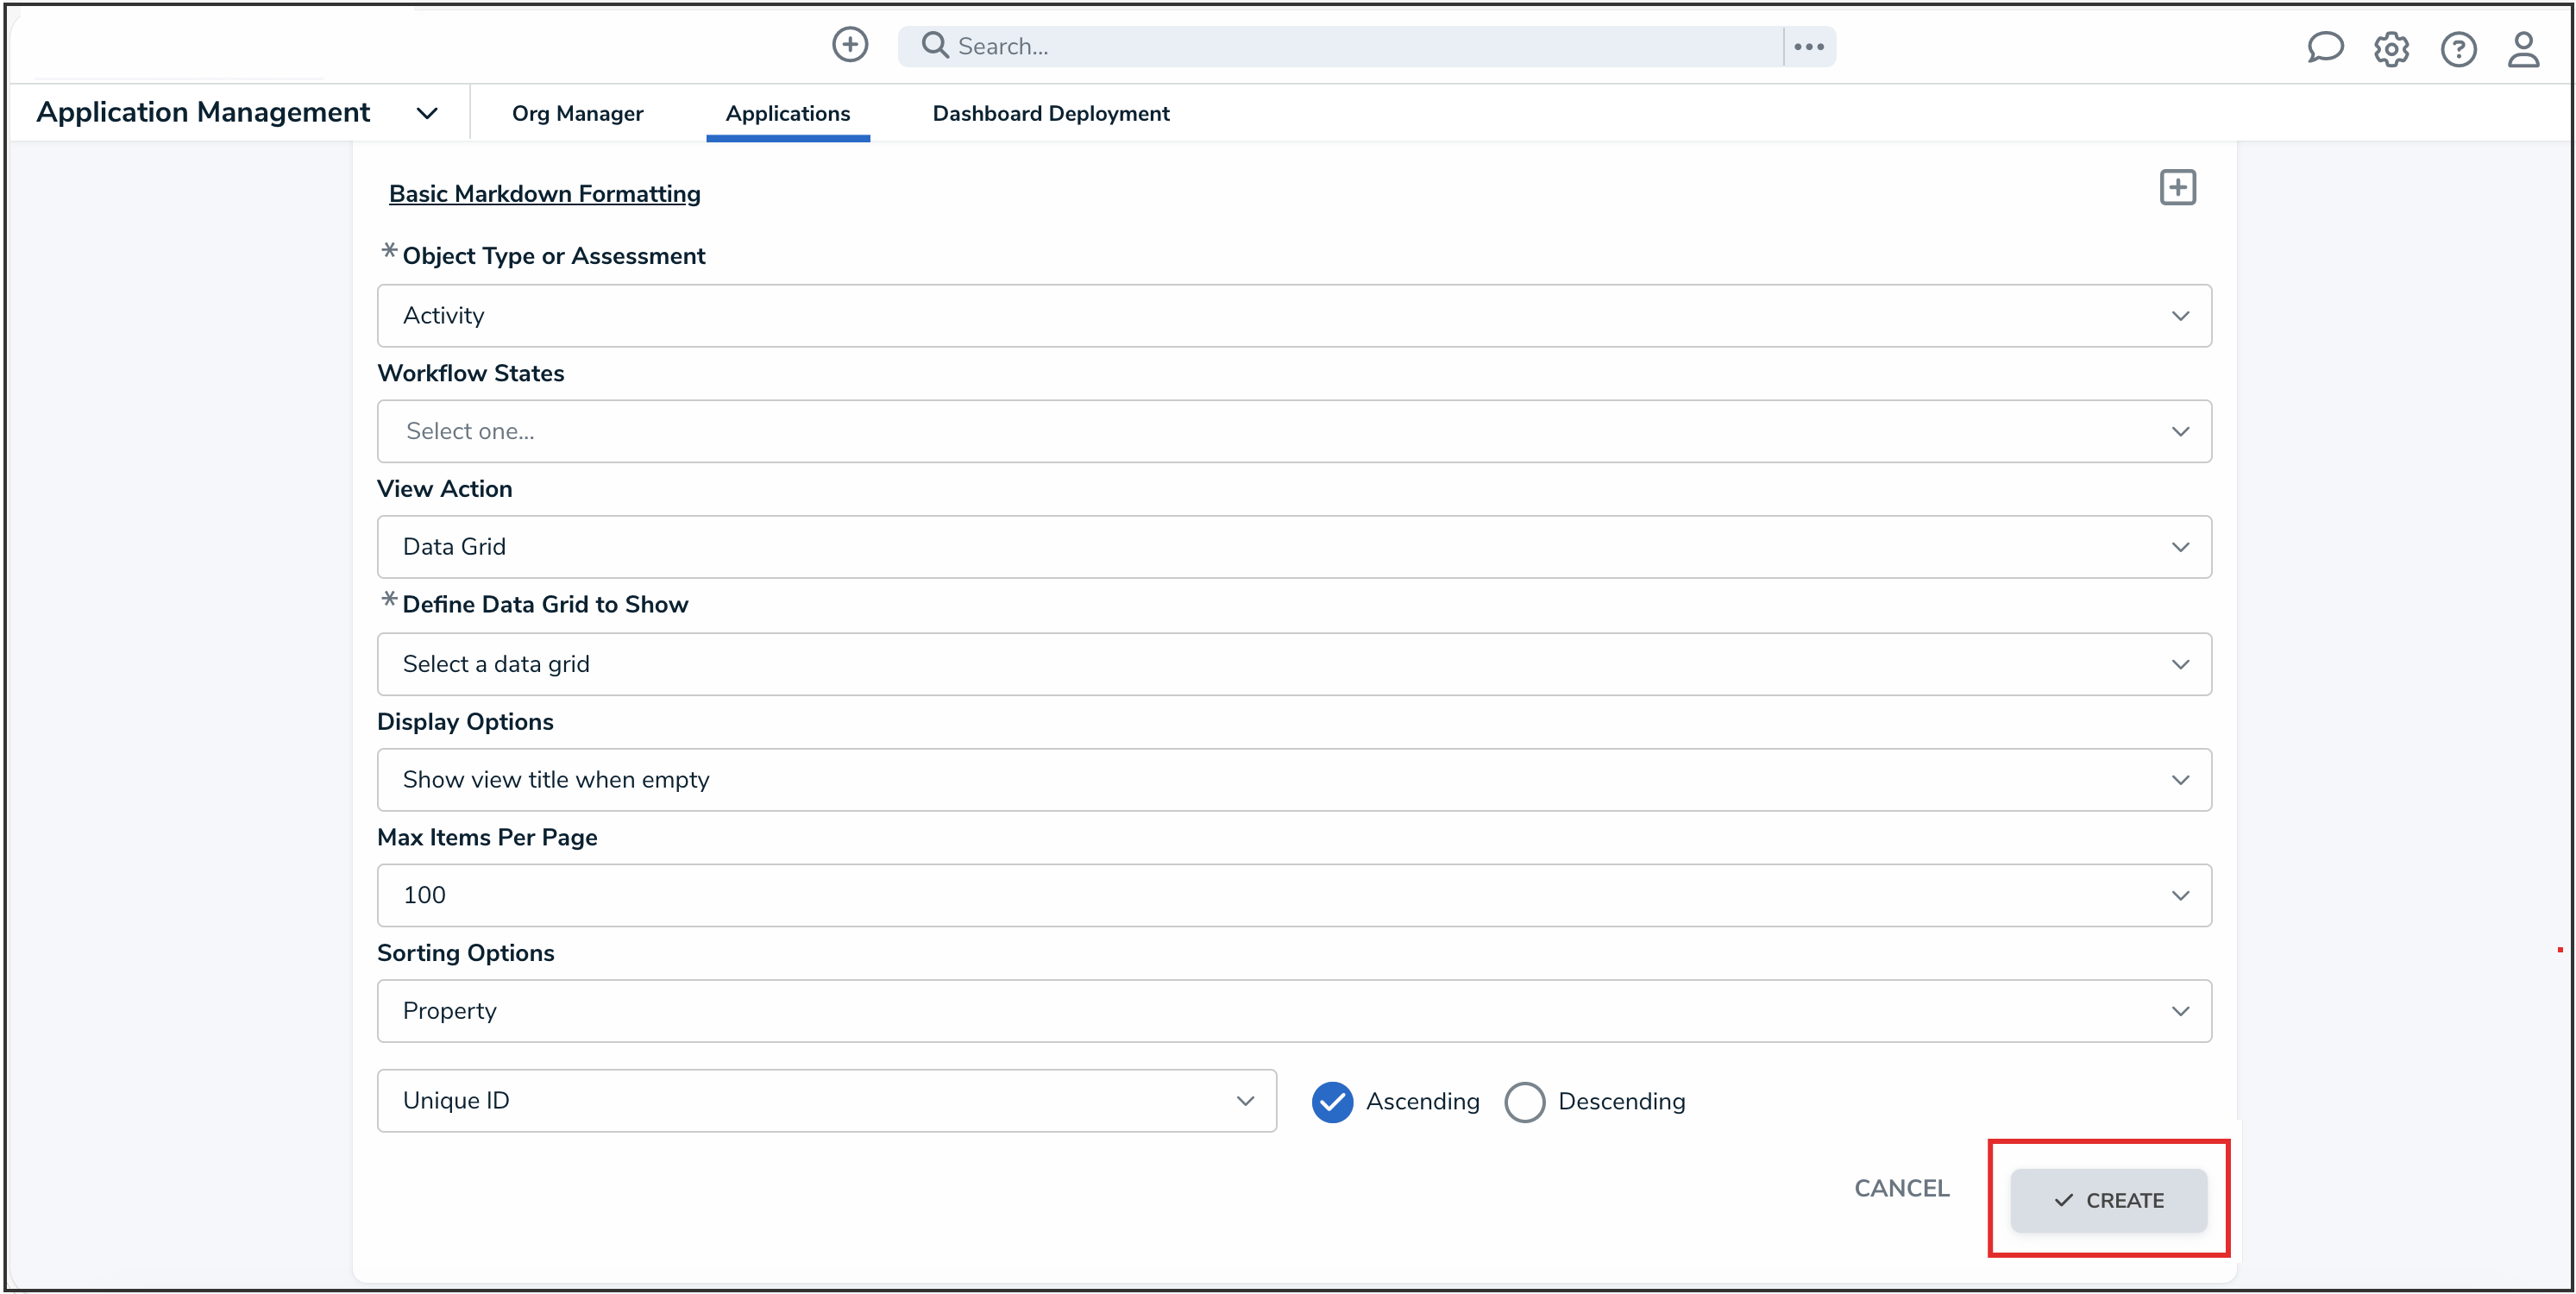Select the Ascending sort option
This screenshot has width=2576, height=1294.
coord(1332,1101)
